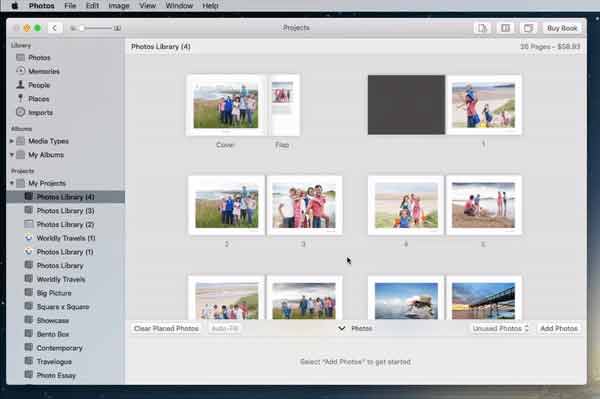Image resolution: width=600 pixels, height=399 pixels.
Task: Click the '20 Pages' price text
Action: tap(550, 47)
